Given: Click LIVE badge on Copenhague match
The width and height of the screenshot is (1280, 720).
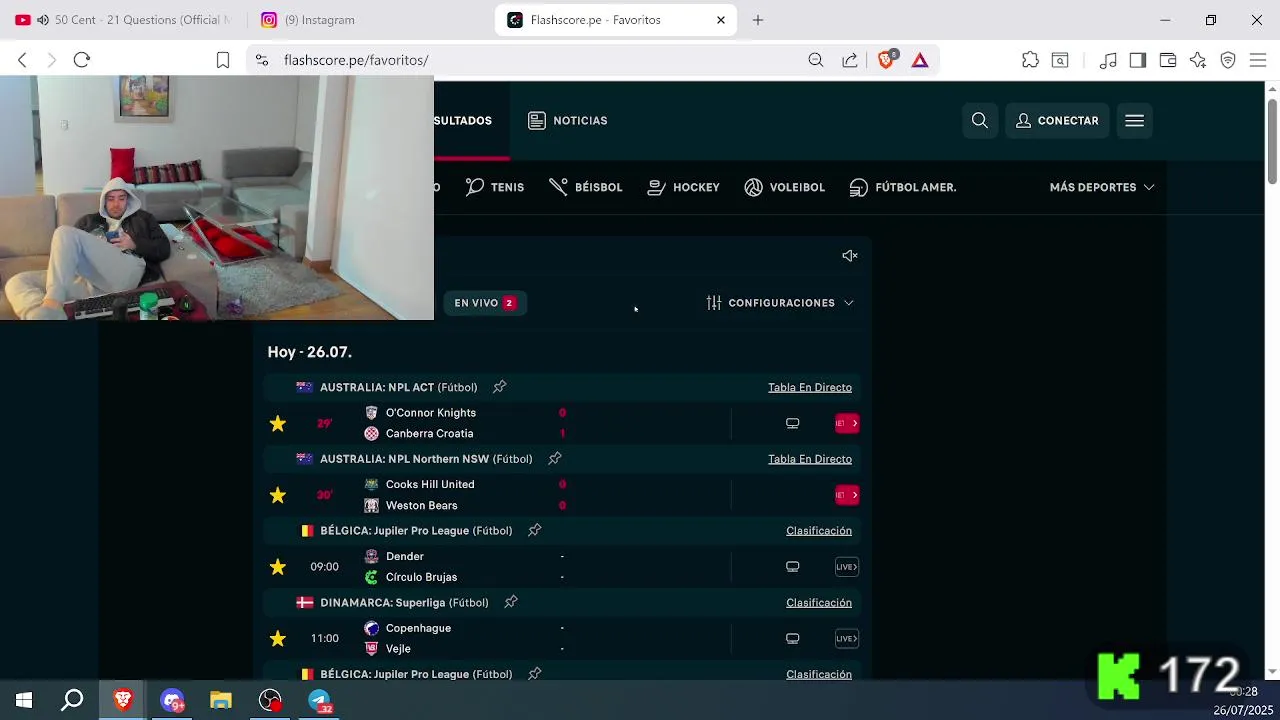Looking at the screenshot, I should tap(847, 639).
